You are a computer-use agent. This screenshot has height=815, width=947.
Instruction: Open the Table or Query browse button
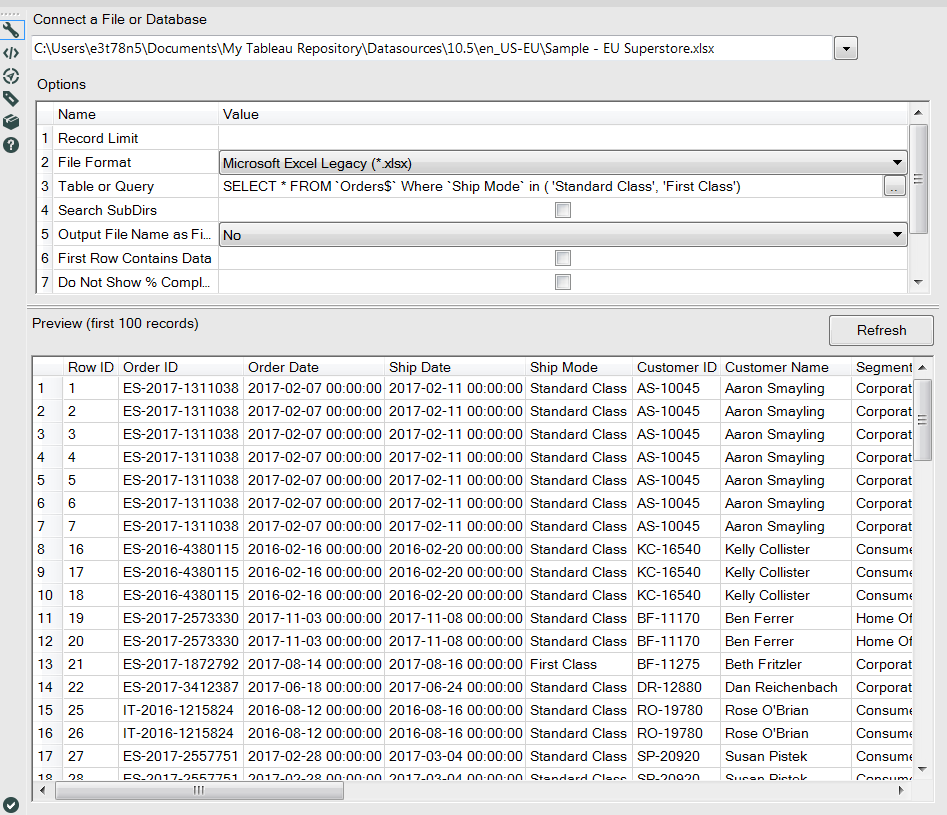tap(894, 185)
